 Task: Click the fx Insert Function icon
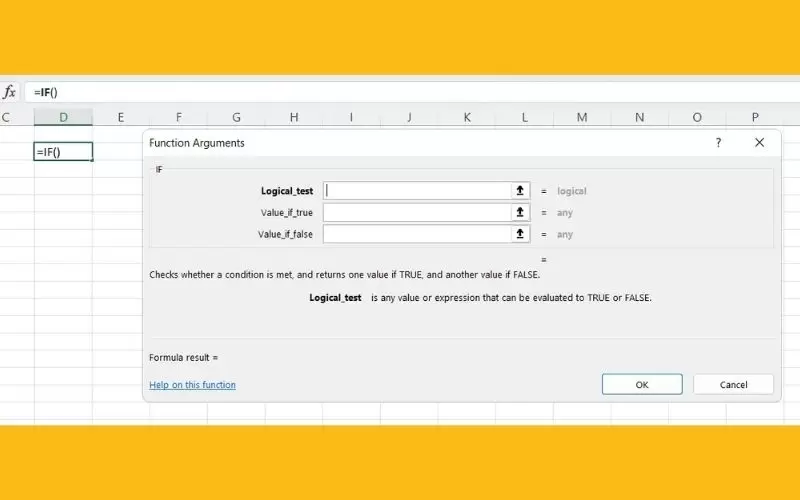click(9, 92)
